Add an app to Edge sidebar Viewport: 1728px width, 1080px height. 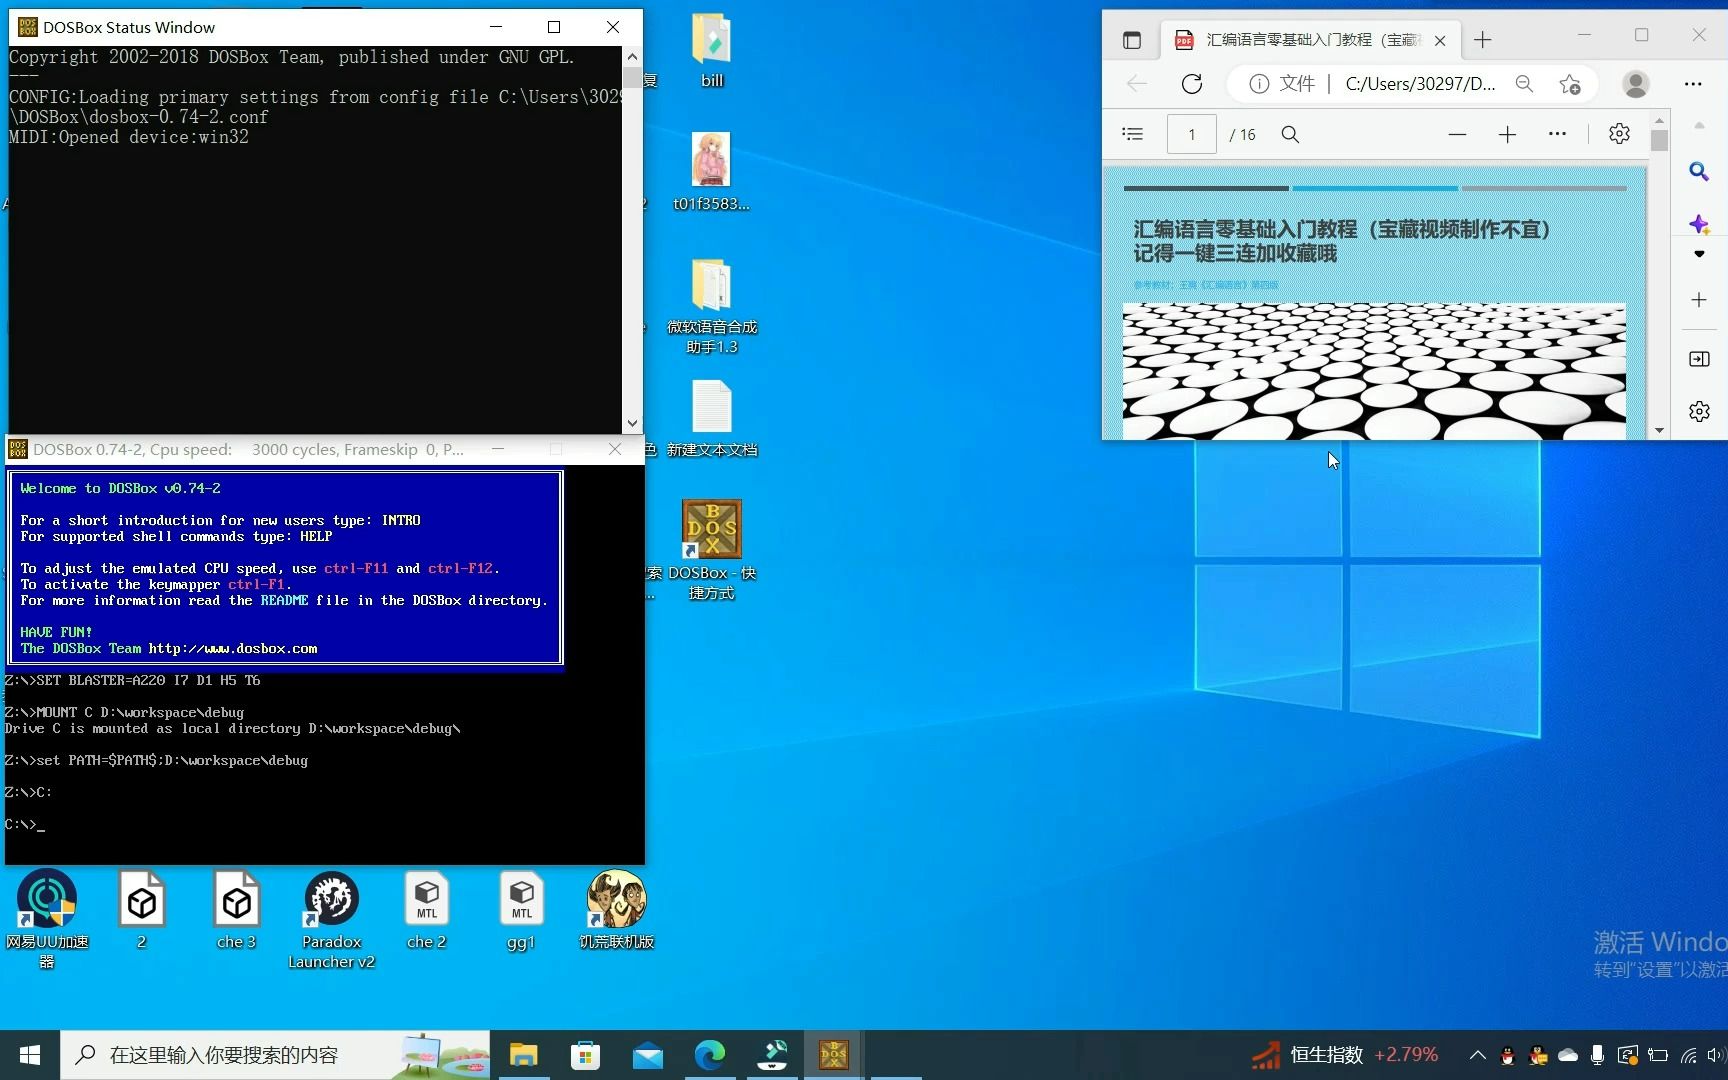coord(1699,300)
